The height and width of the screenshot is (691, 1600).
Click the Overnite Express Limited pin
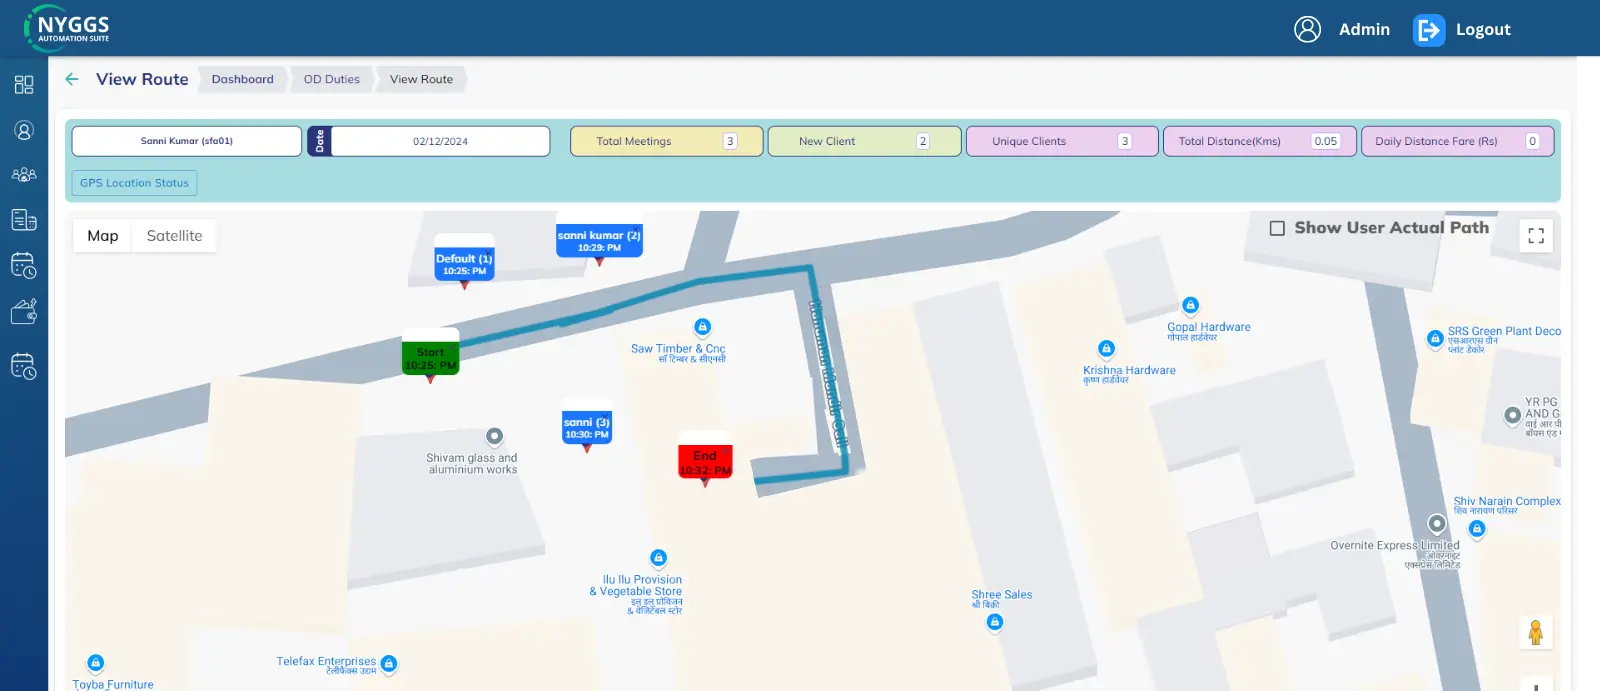(x=1437, y=524)
